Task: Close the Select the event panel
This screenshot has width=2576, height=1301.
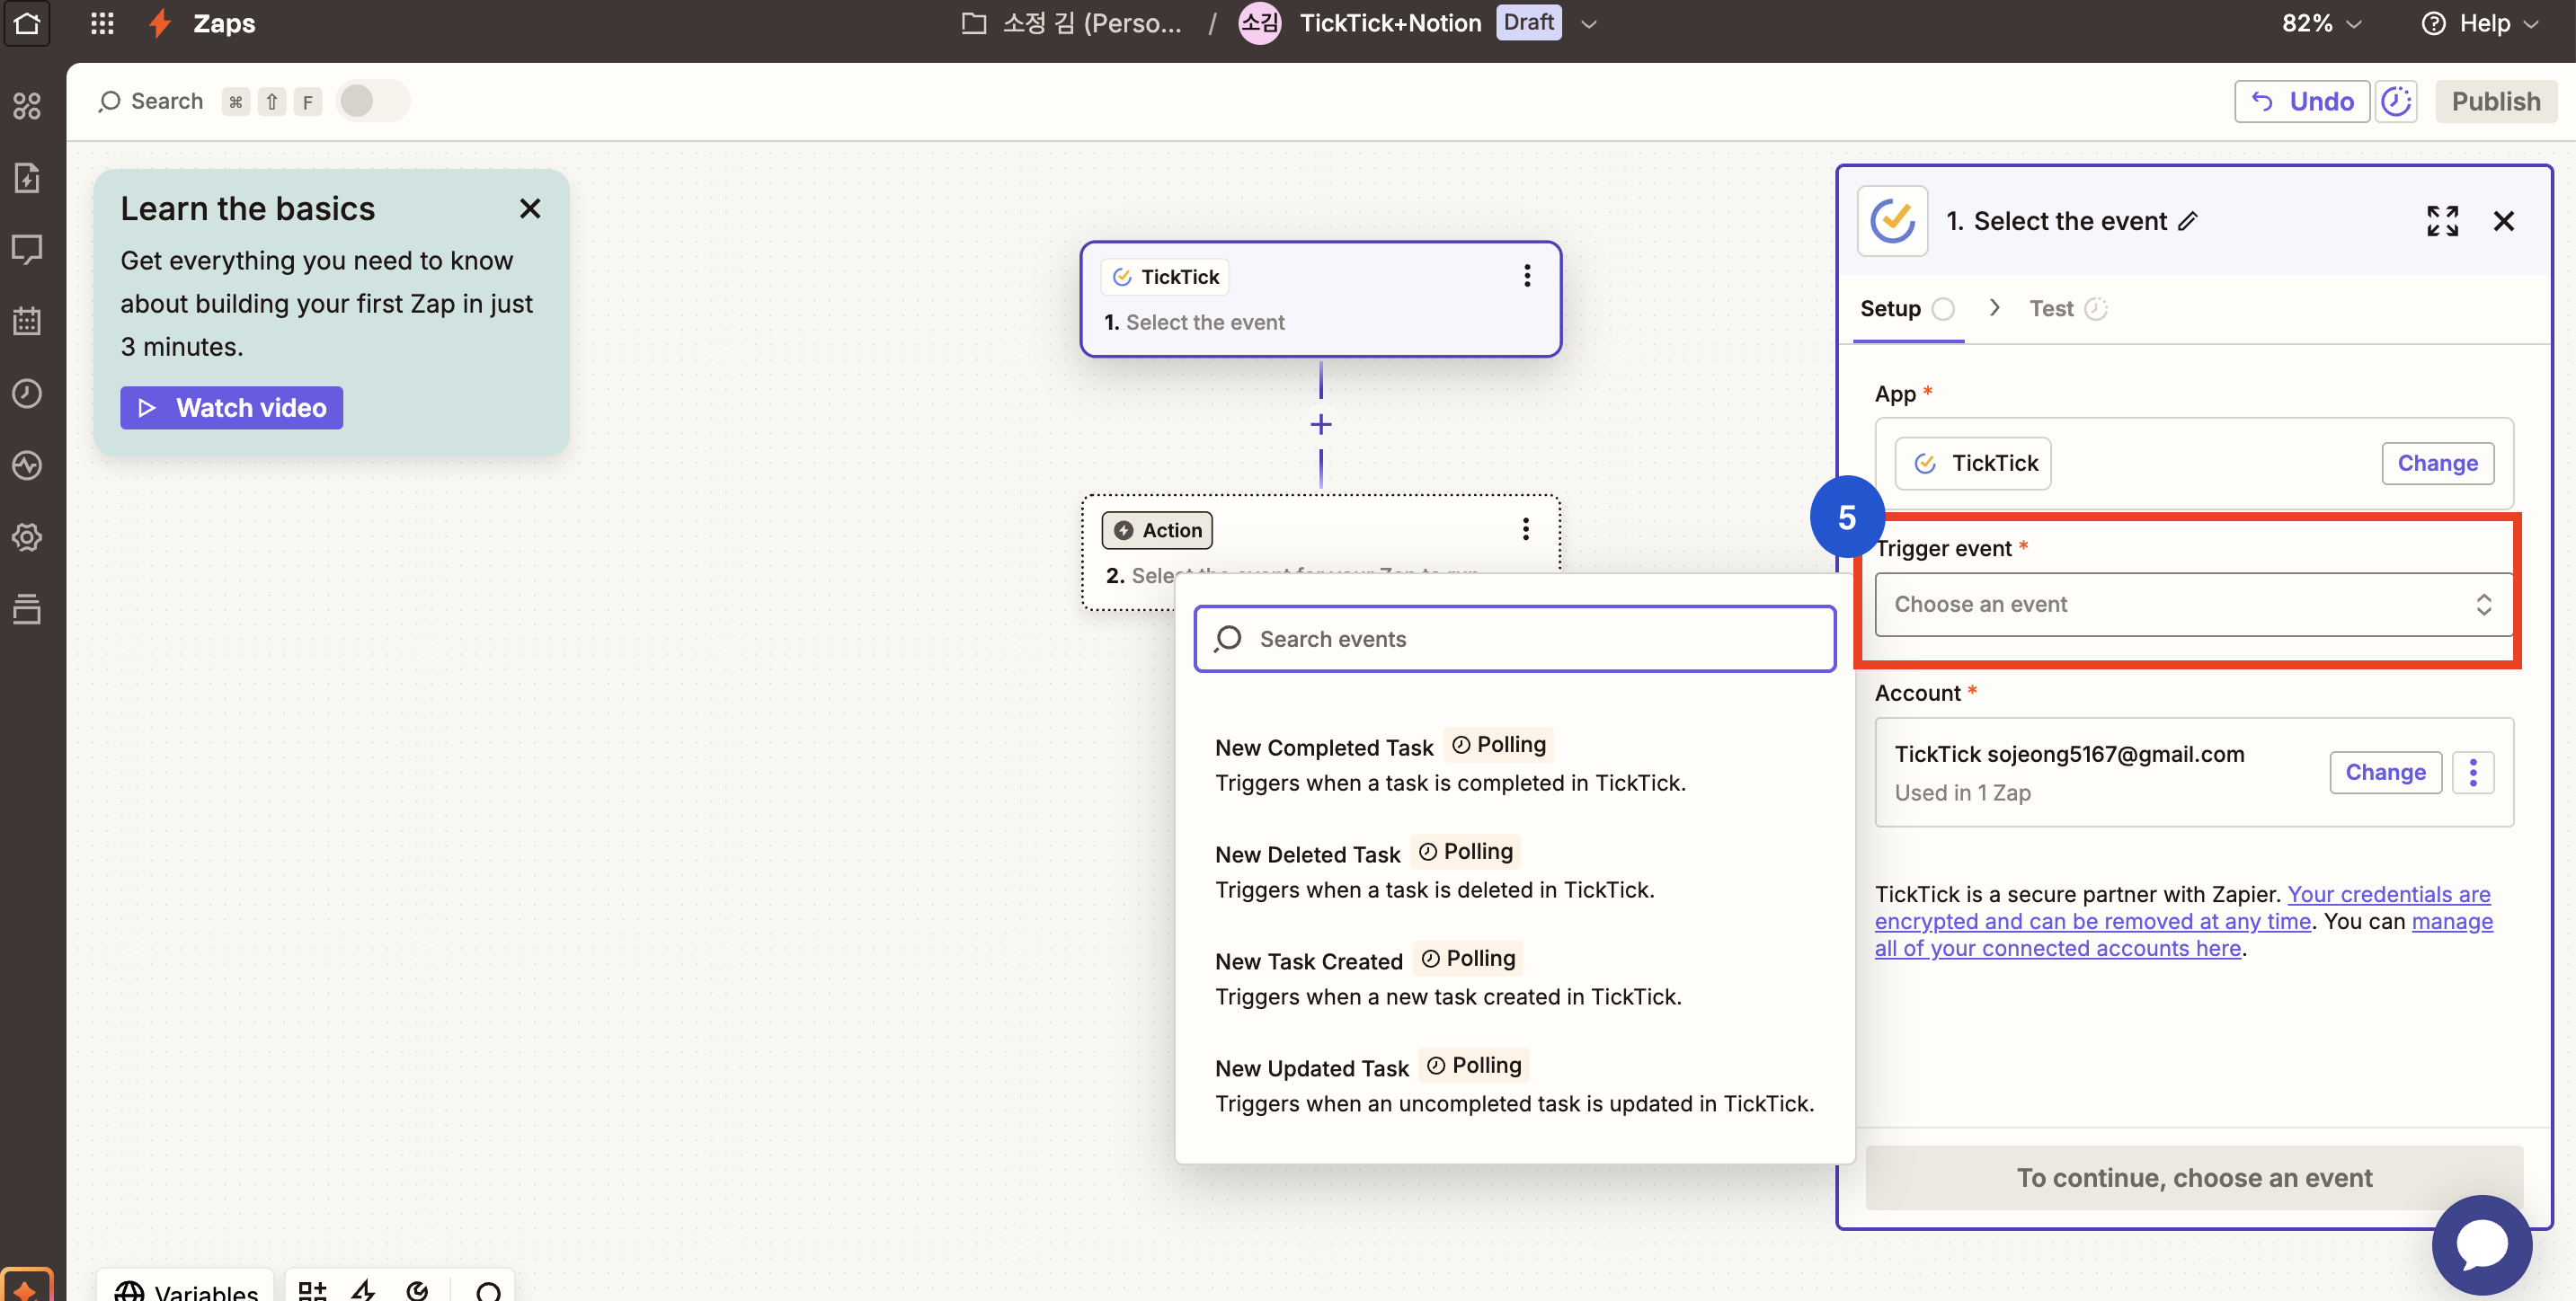Action: click(x=2503, y=221)
